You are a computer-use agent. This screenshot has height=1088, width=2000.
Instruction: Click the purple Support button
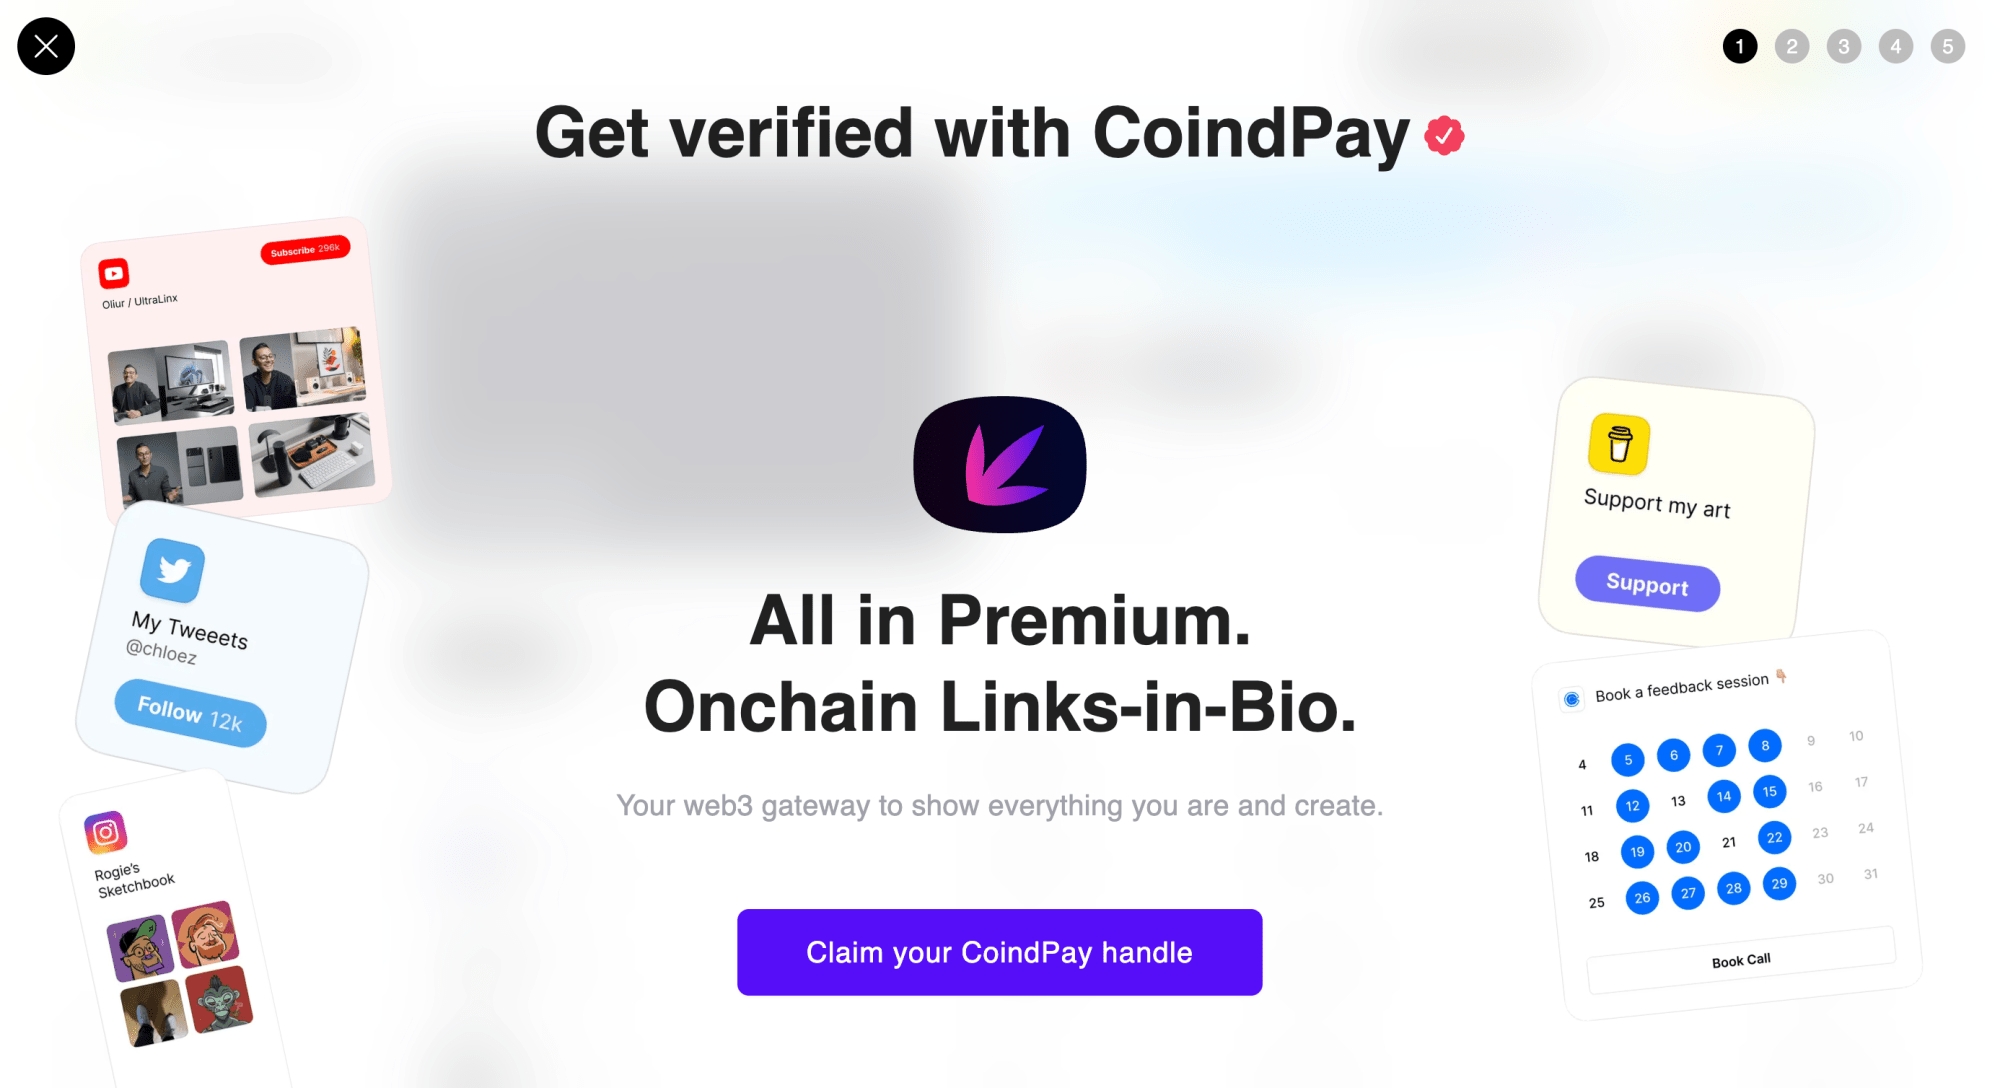coord(1647,584)
